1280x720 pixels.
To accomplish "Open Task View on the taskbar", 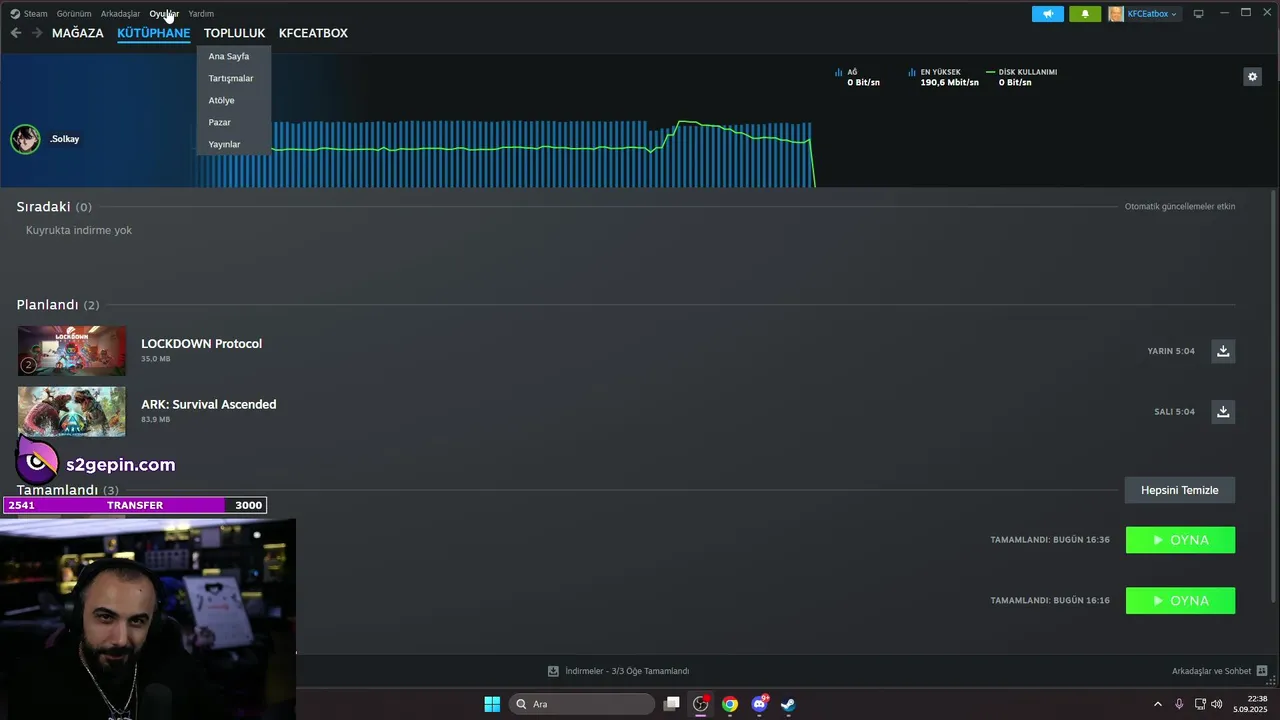I will (x=672, y=704).
